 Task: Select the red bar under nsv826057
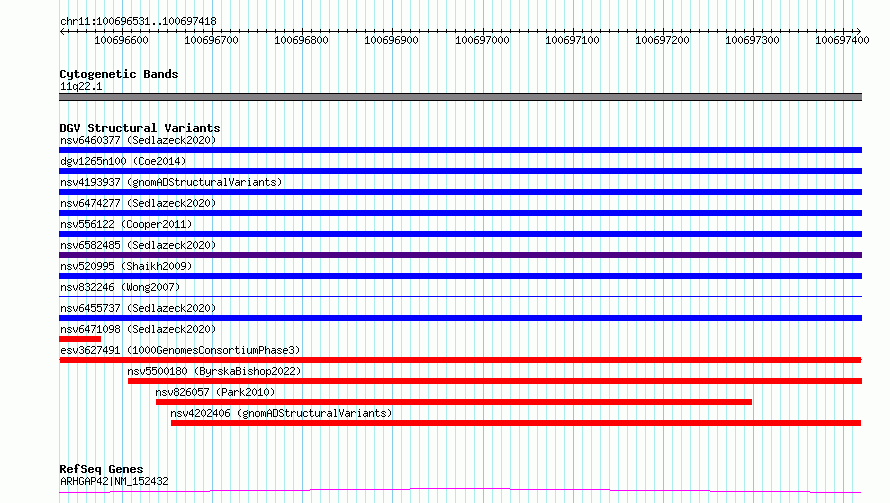click(454, 402)
